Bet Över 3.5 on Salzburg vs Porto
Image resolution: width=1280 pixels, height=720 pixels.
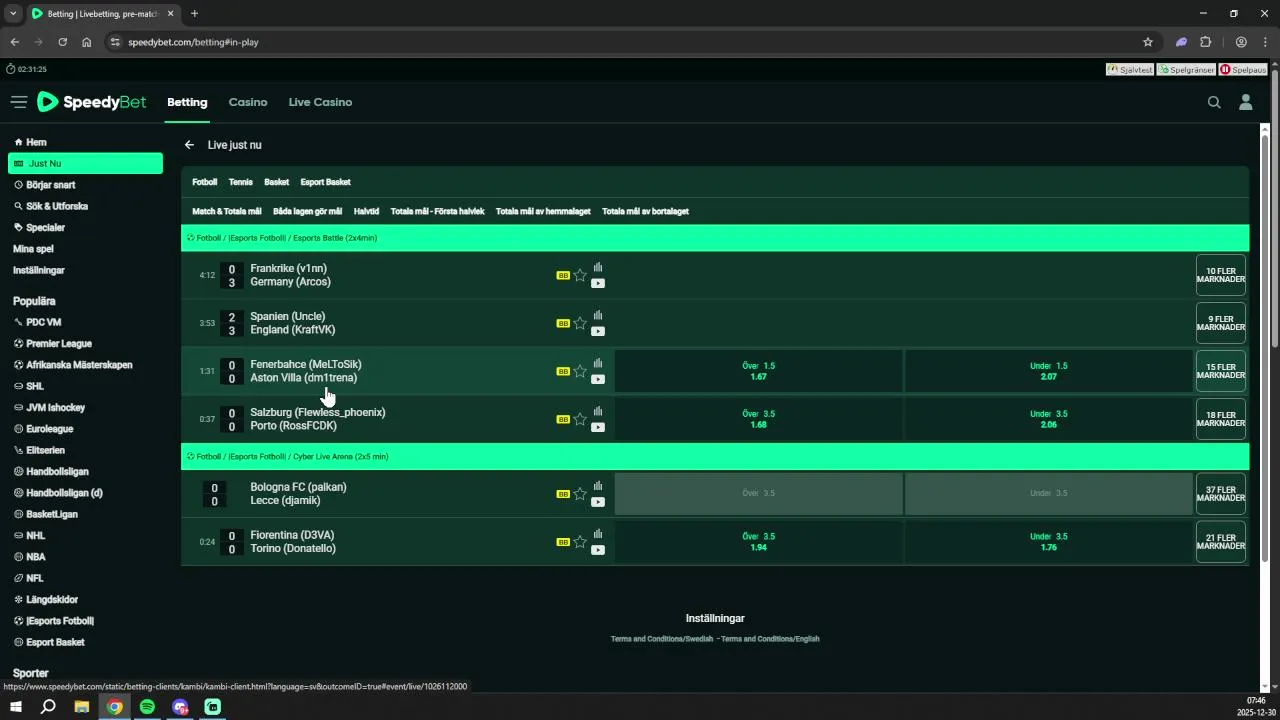coord(758,419)
